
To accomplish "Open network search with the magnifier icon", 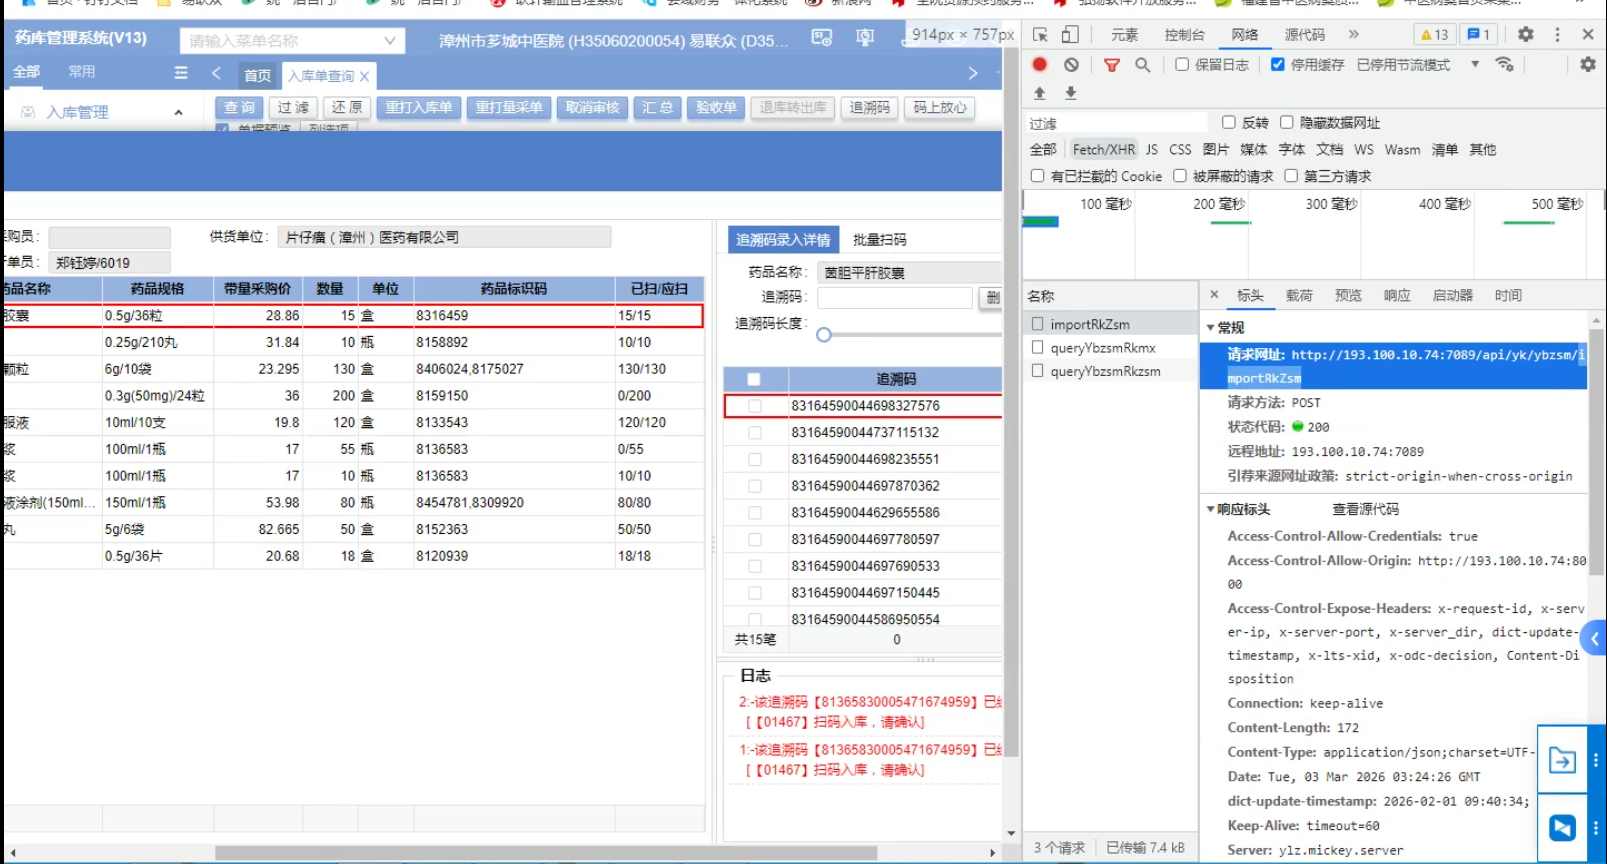I will pyautogui.click(x=1142, y=65).
